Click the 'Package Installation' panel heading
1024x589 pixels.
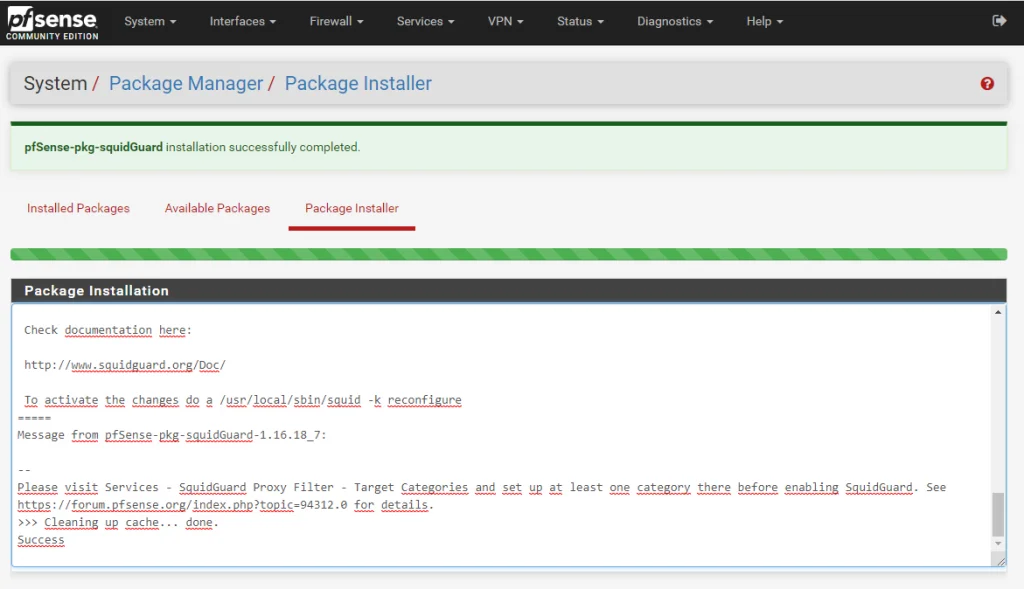[97, 291]
